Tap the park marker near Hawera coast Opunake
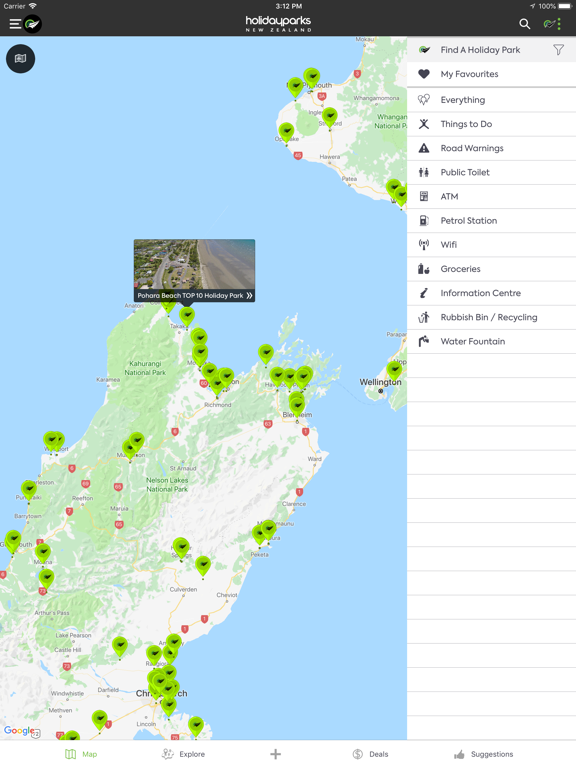The height and width of the screenshot is (768, 576). (286, 132)
